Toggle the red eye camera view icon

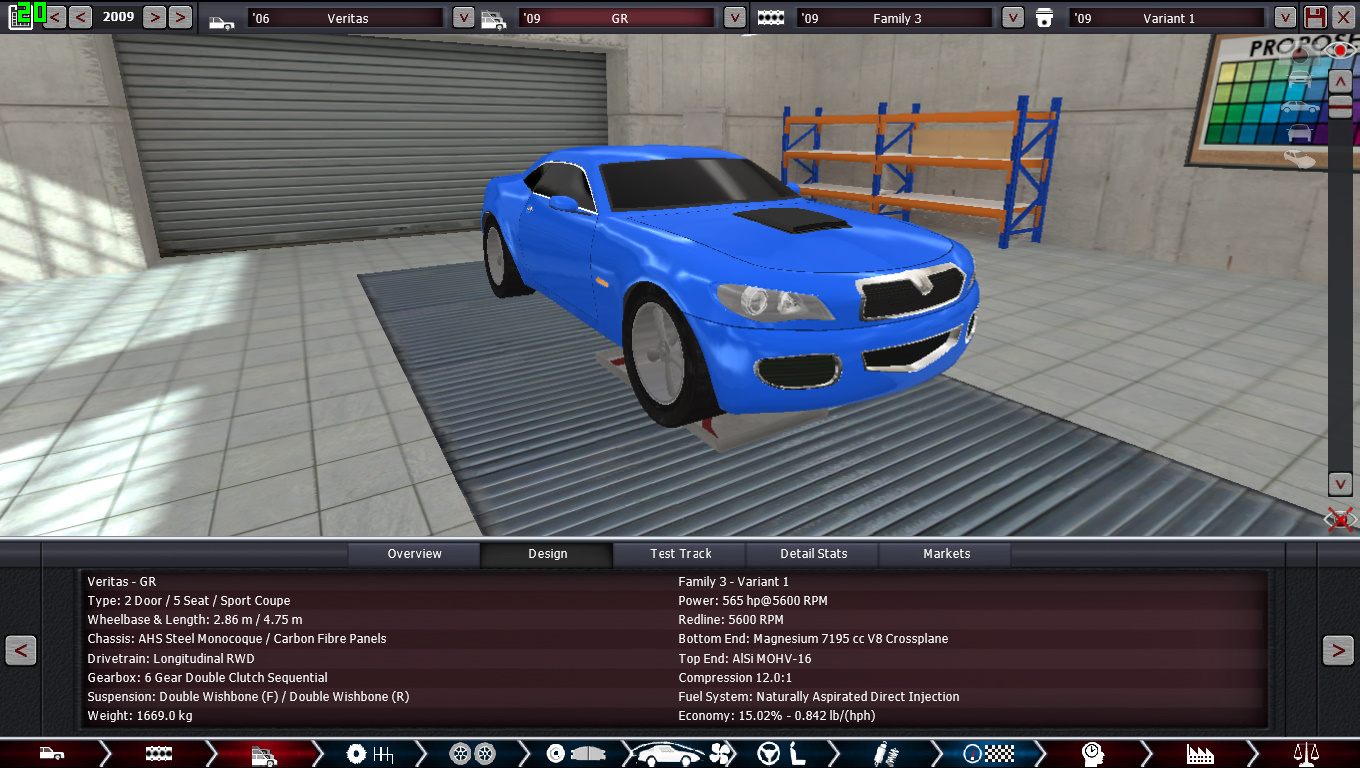(x=1340, y=49)
